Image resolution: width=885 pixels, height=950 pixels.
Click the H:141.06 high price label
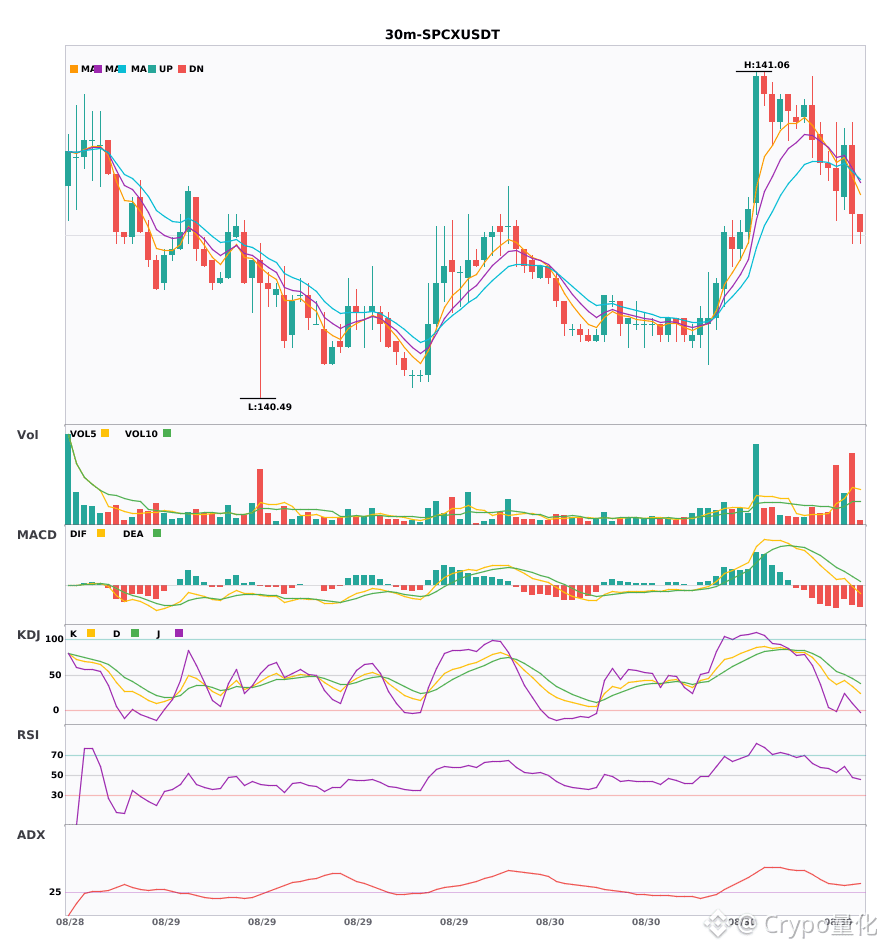(766, 65)
